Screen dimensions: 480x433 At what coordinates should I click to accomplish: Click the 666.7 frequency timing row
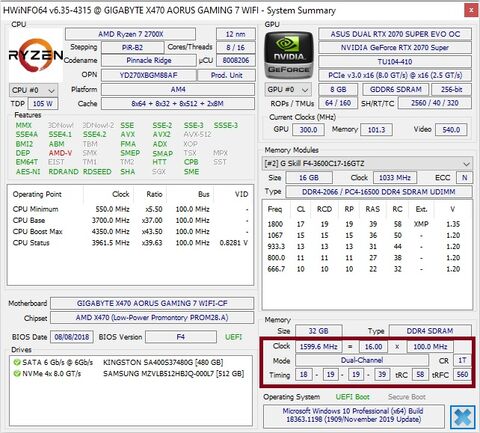tap(367, 269)
